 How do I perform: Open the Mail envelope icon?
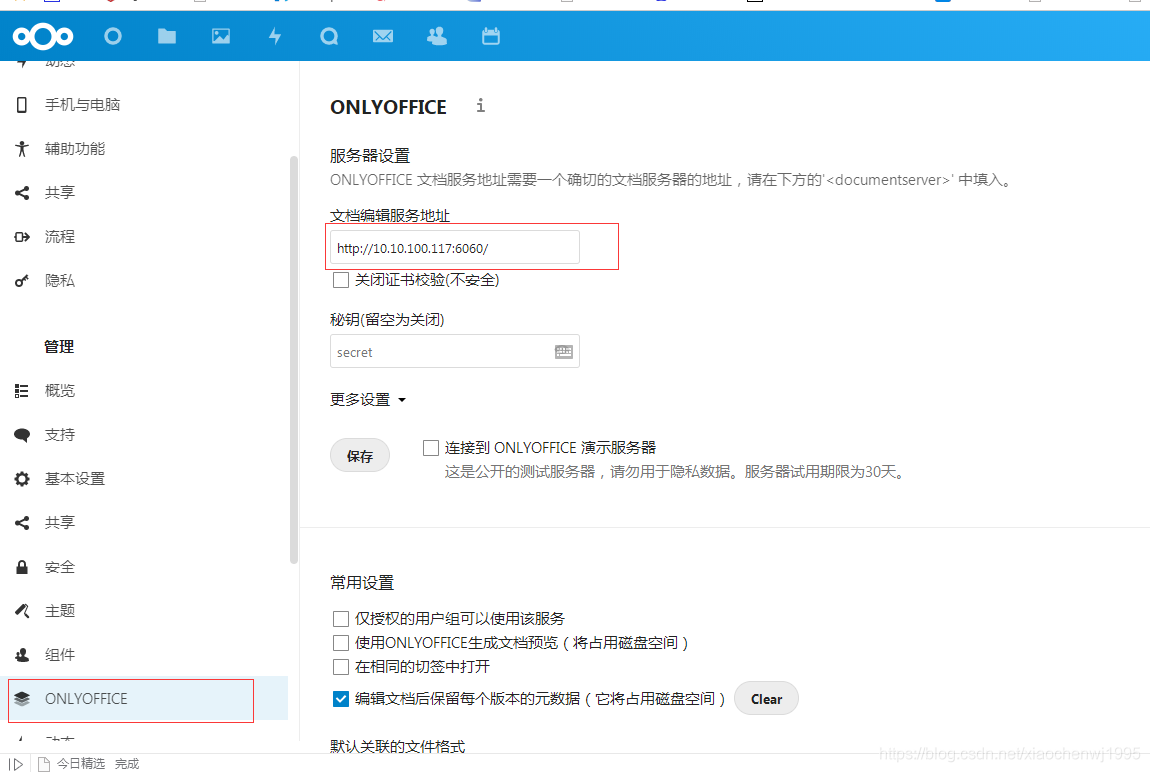click(x=383, y=36)
